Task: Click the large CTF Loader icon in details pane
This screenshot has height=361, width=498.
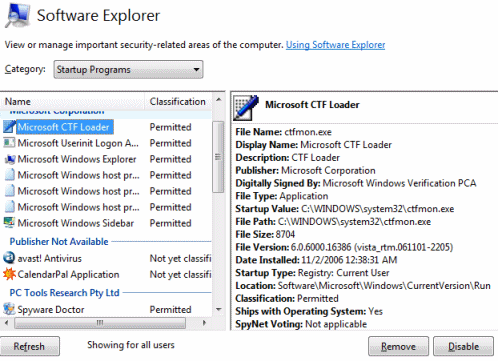Action: (246, 107)
